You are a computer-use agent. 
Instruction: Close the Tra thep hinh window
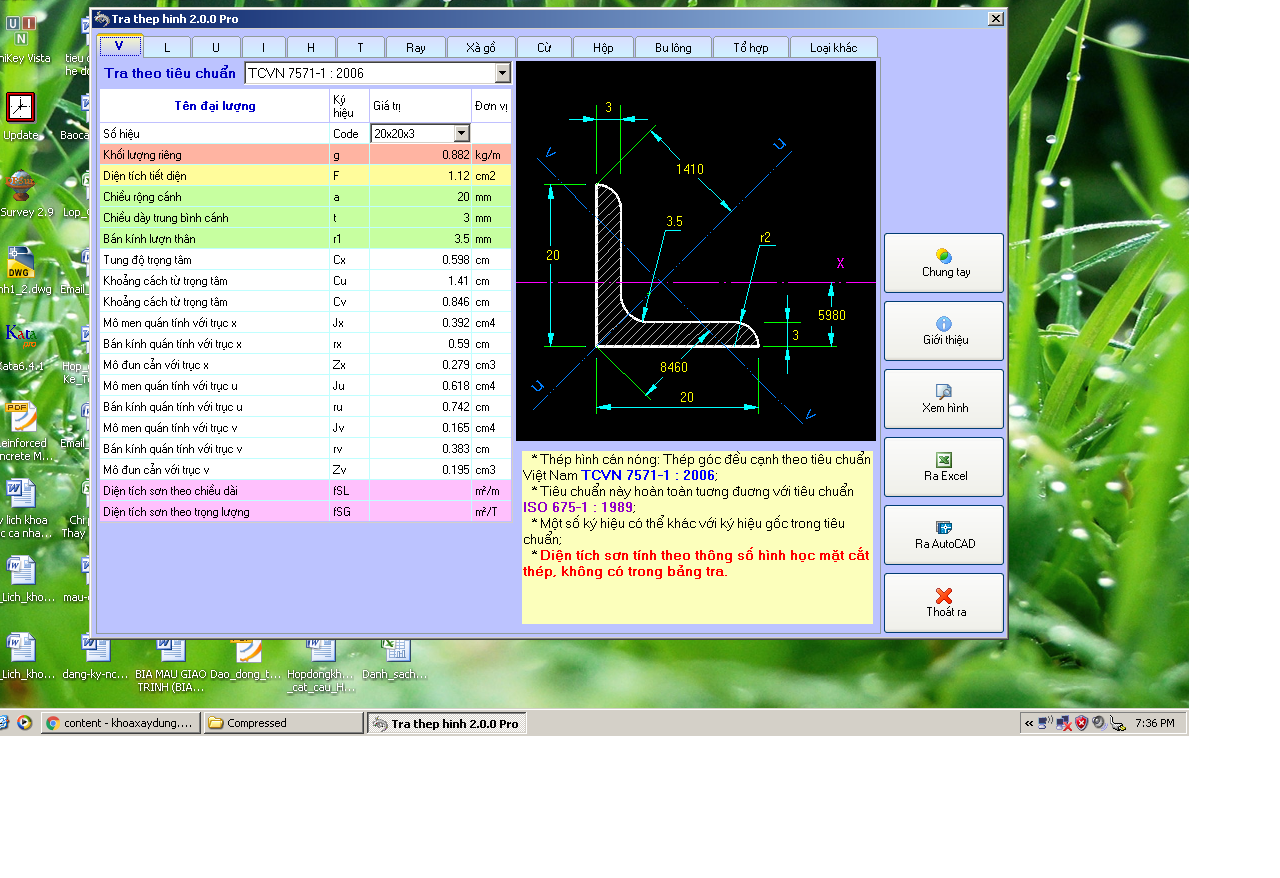click(996, 18)
